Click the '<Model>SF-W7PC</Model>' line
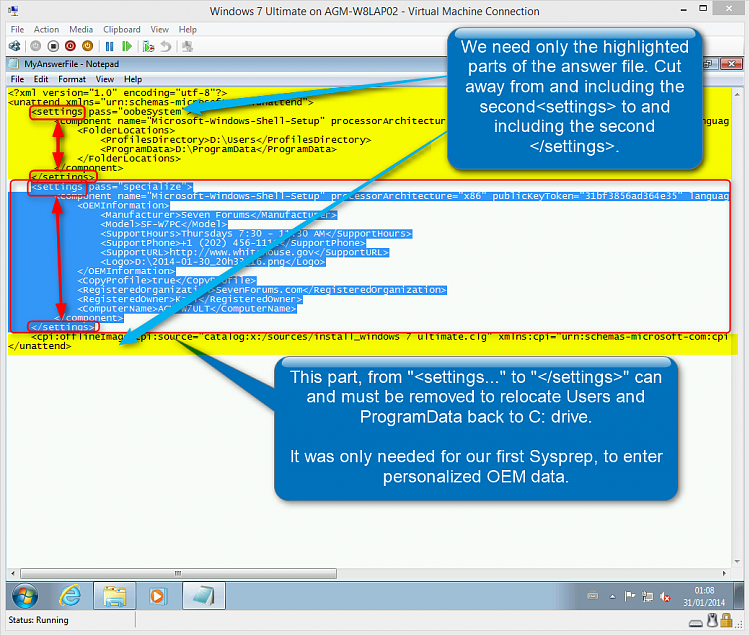 (x=164, y=224)
